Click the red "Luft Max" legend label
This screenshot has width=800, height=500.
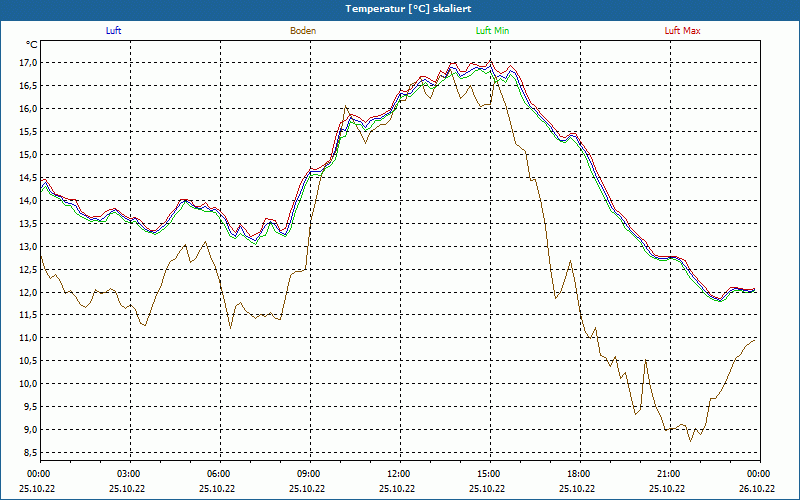coord(682,31)
